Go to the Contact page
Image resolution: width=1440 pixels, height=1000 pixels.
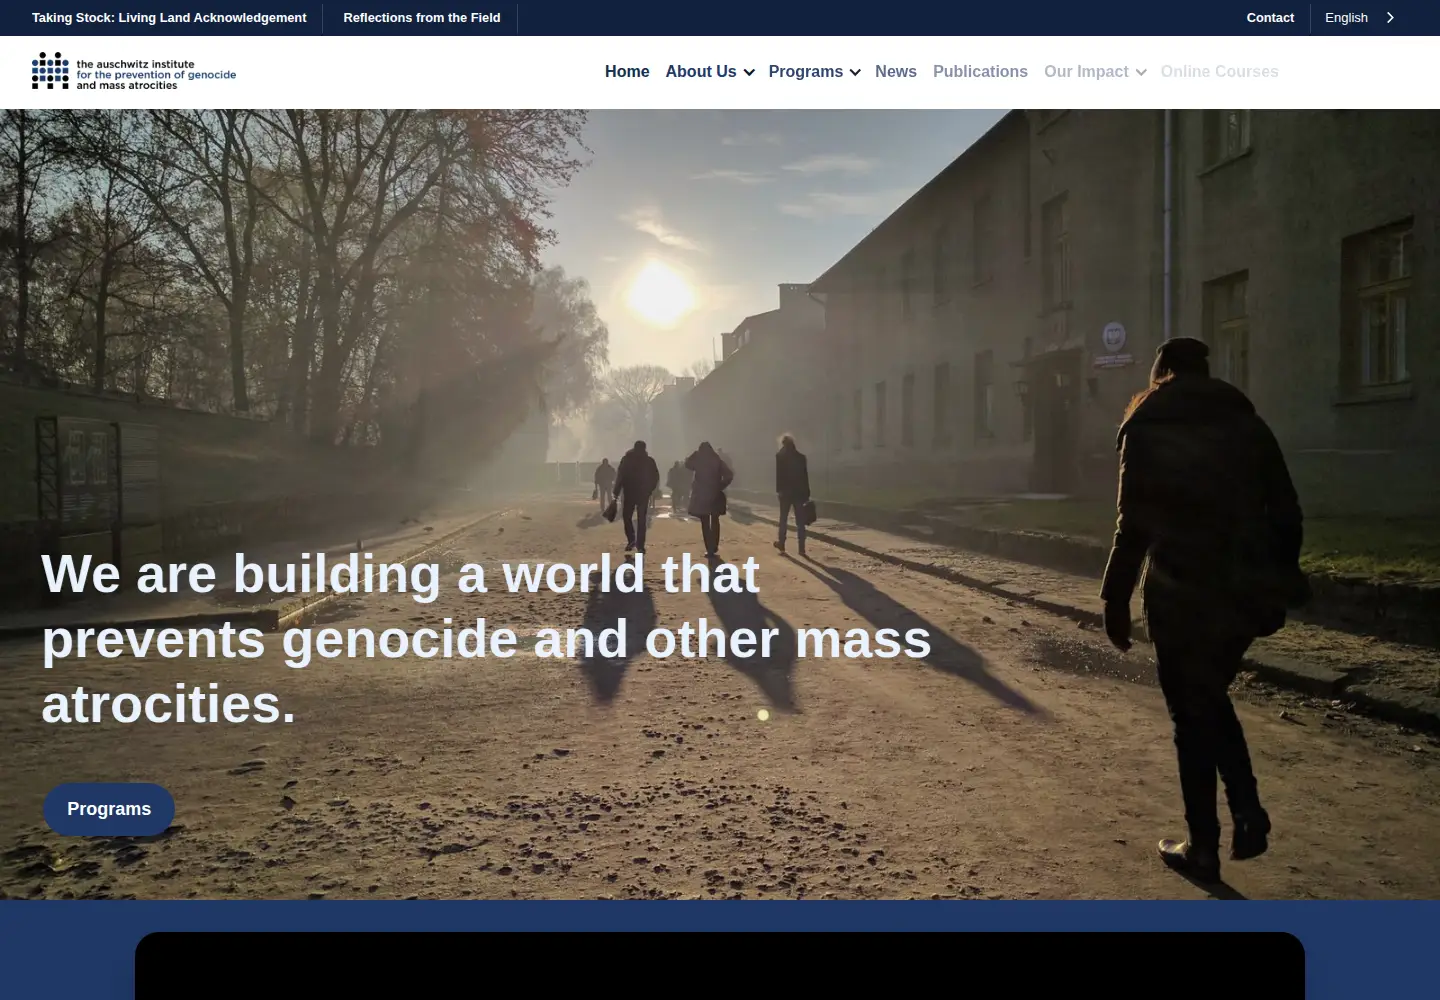pos(1270,18)
